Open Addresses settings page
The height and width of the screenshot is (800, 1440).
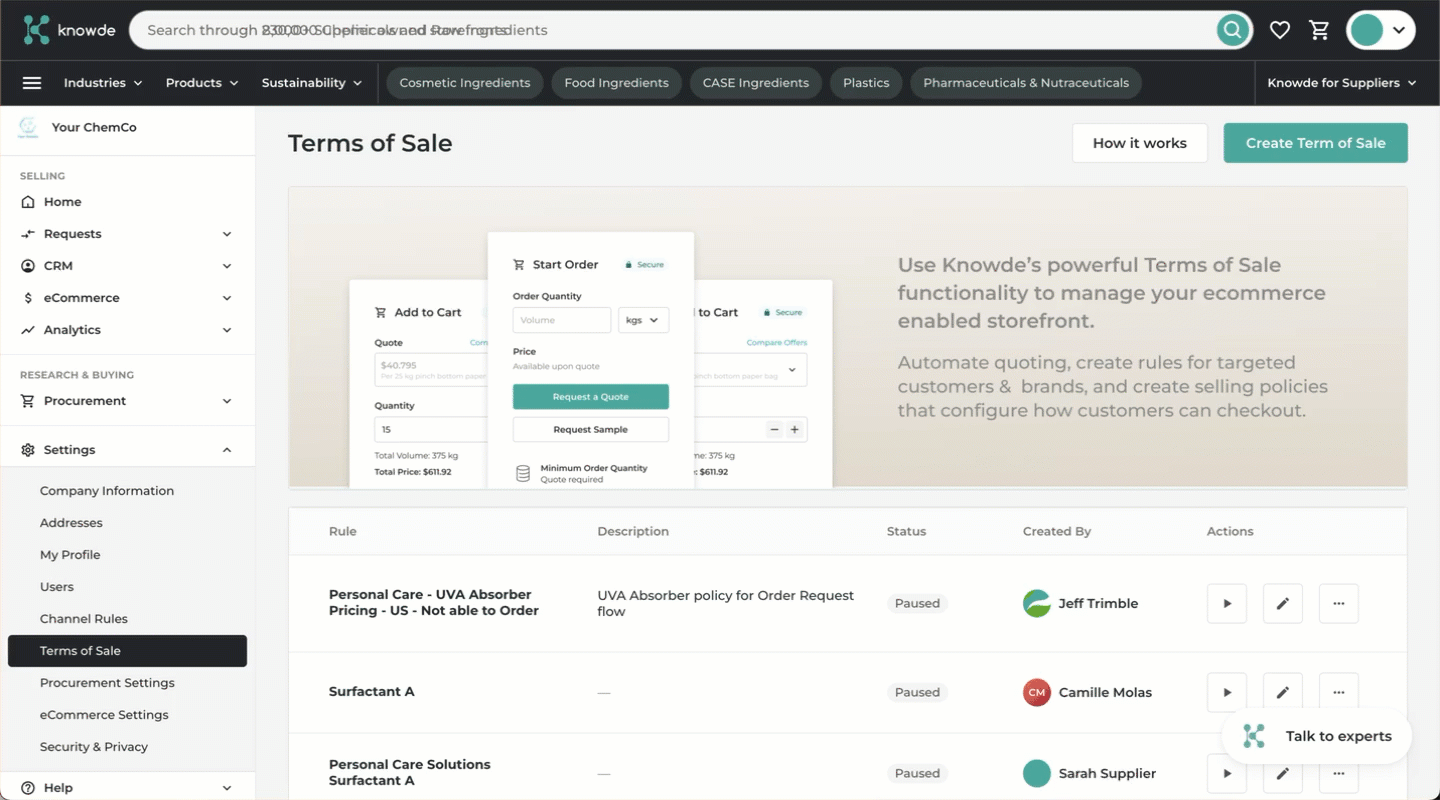71,523
